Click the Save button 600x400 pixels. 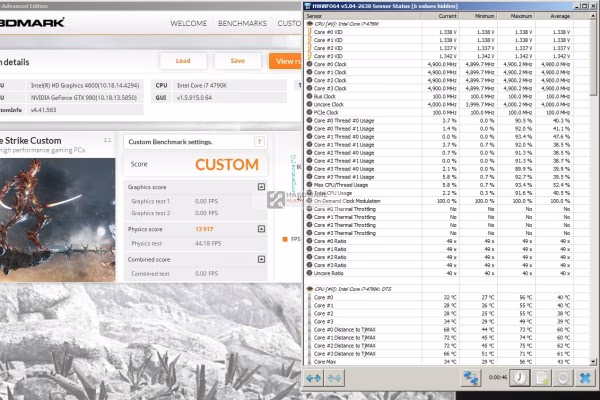pyautogui.click(x=238, y=61)
